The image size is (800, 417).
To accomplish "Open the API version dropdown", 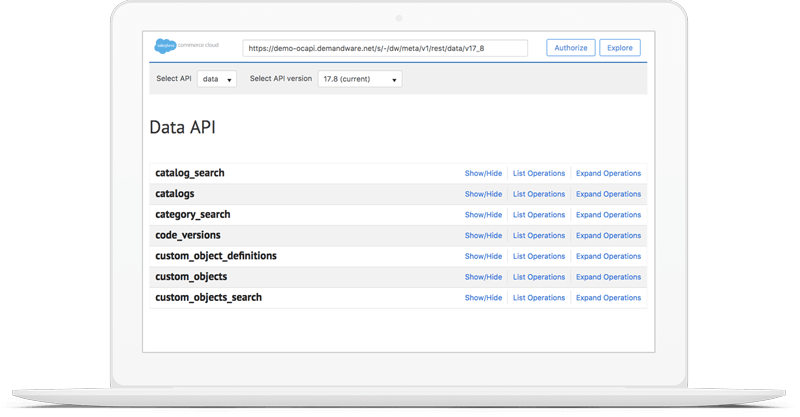I will pos(359,79).
